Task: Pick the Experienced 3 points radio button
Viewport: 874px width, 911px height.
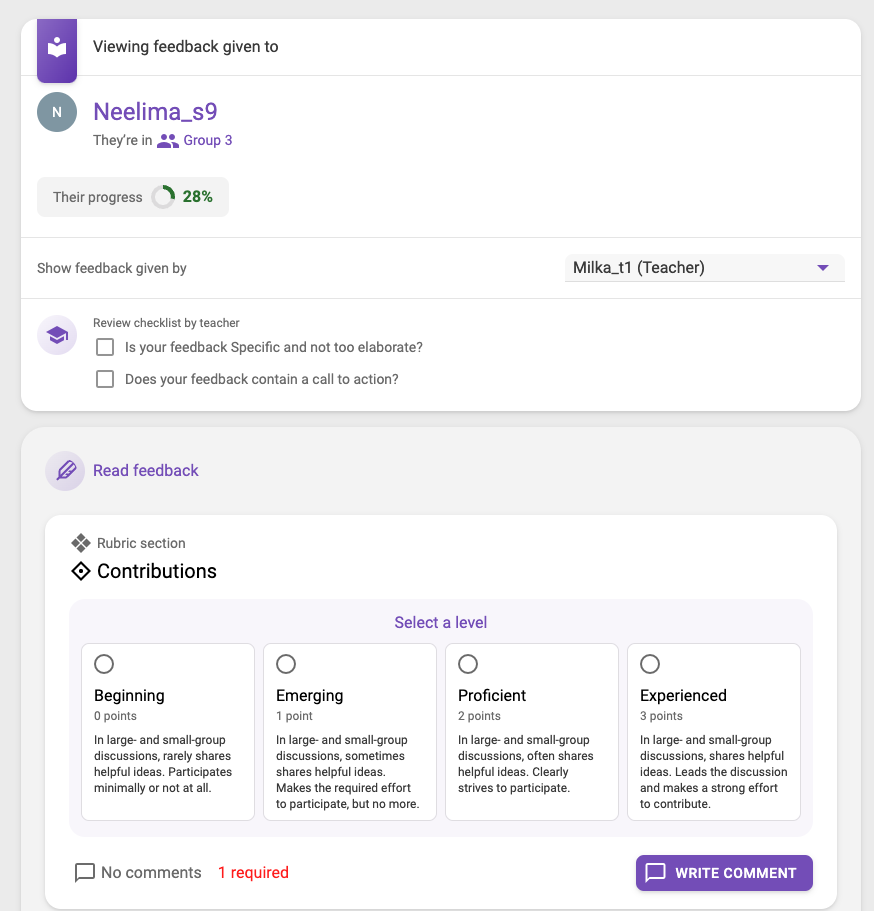Action: tap(650, 664)
